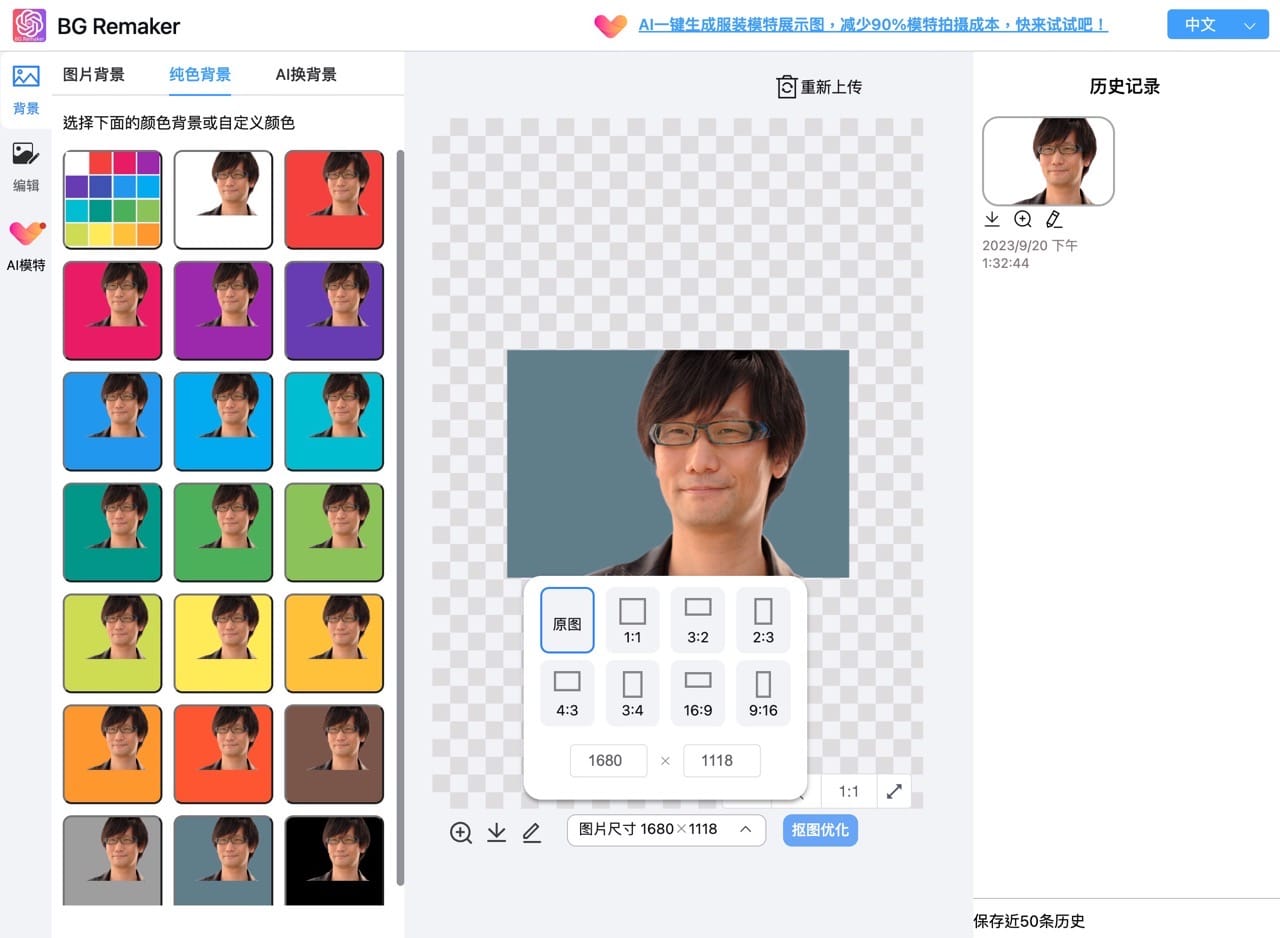Collapse the 图片尺寸 1680×1118 size dropdown
The image size is (1280, 938).
point(666,830)
